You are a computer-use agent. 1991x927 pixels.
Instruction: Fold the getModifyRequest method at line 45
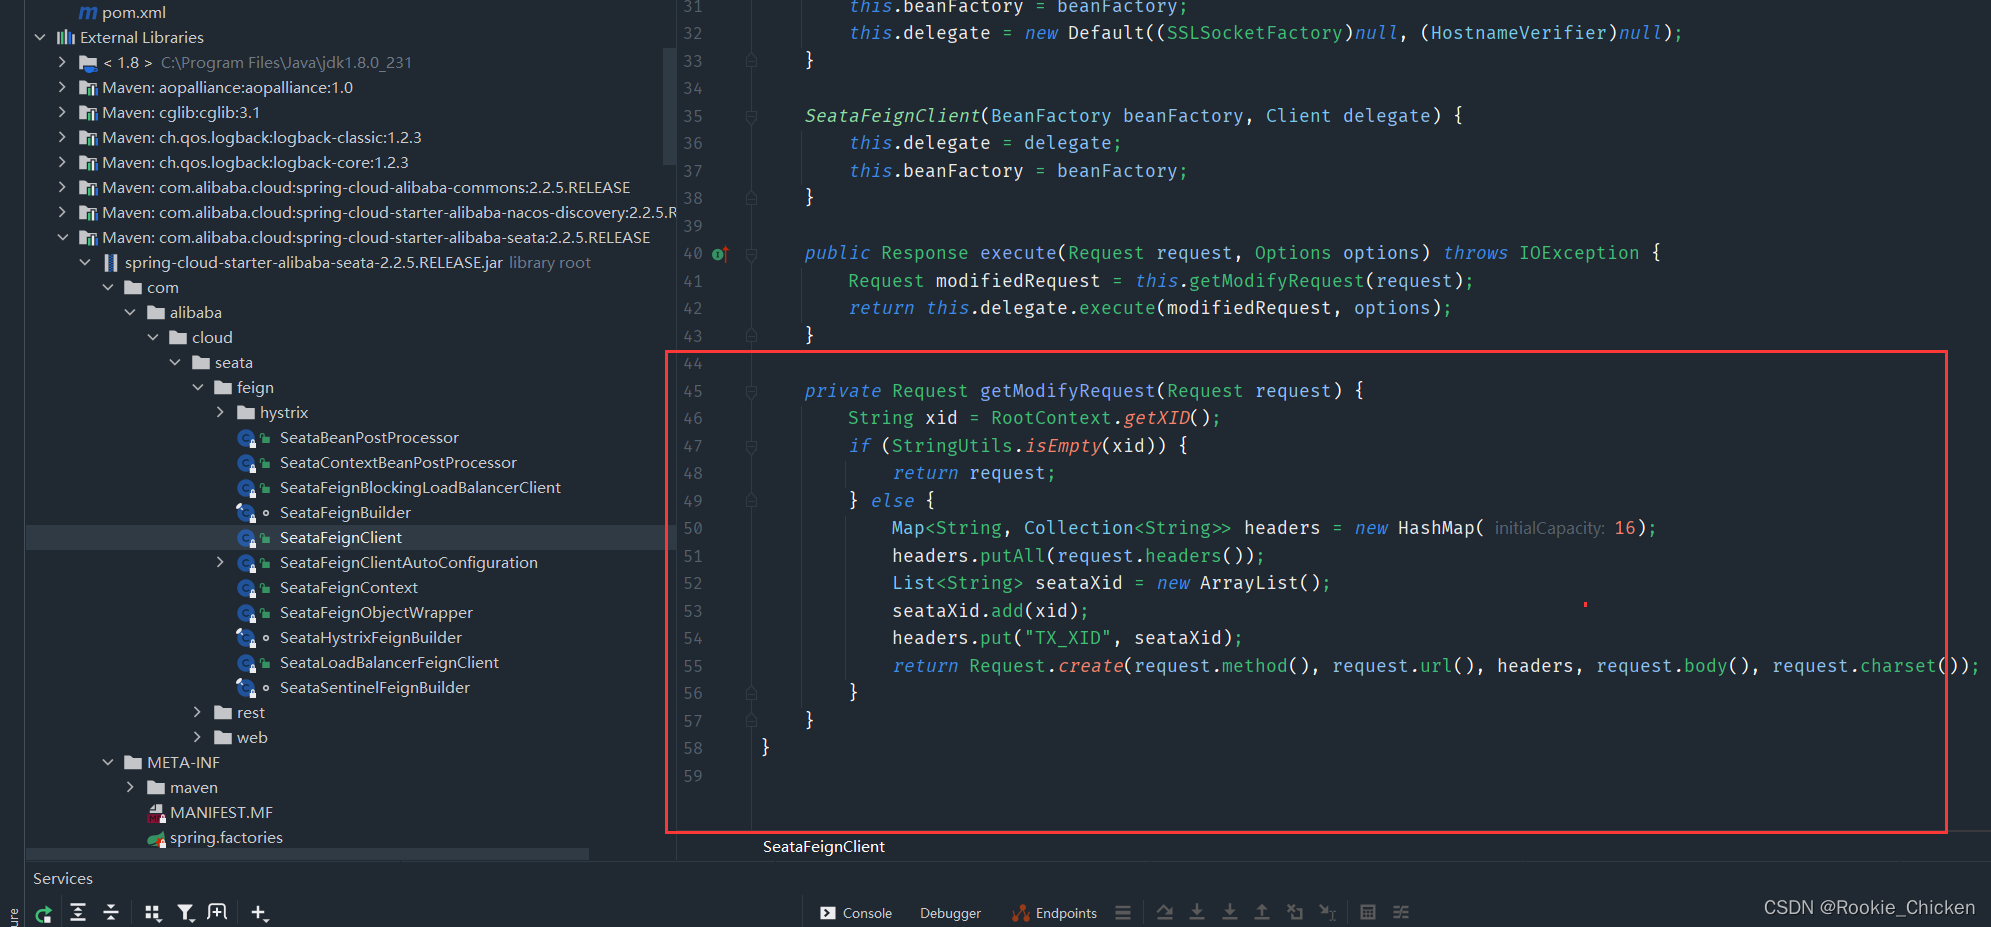point(751,392)
